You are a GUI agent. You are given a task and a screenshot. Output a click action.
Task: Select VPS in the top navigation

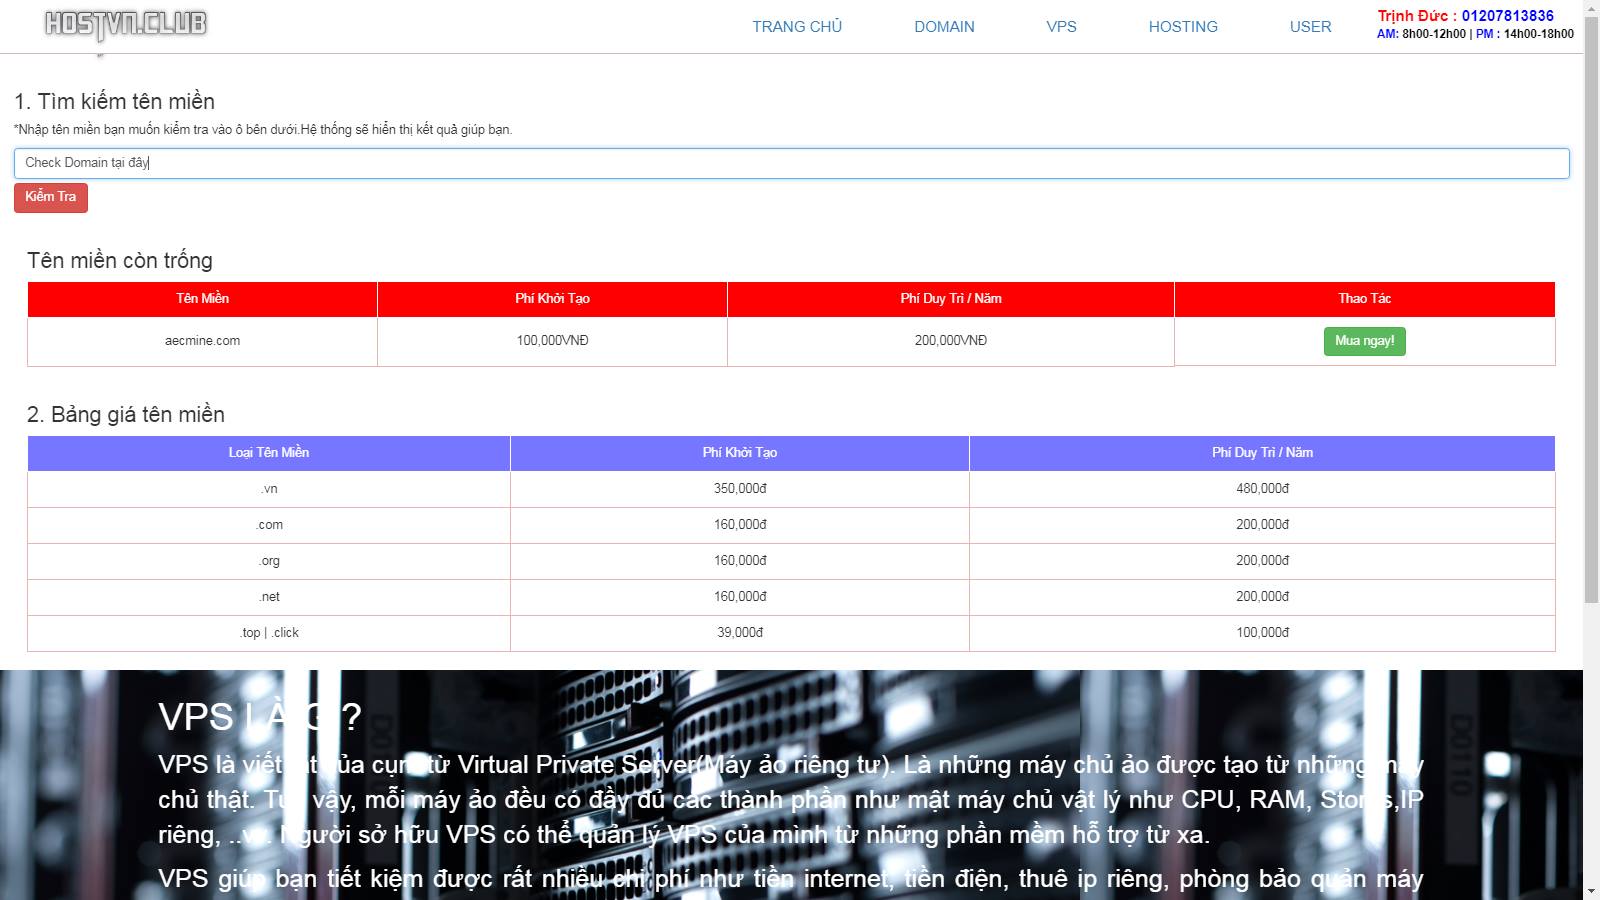(x=1061, y=27)
